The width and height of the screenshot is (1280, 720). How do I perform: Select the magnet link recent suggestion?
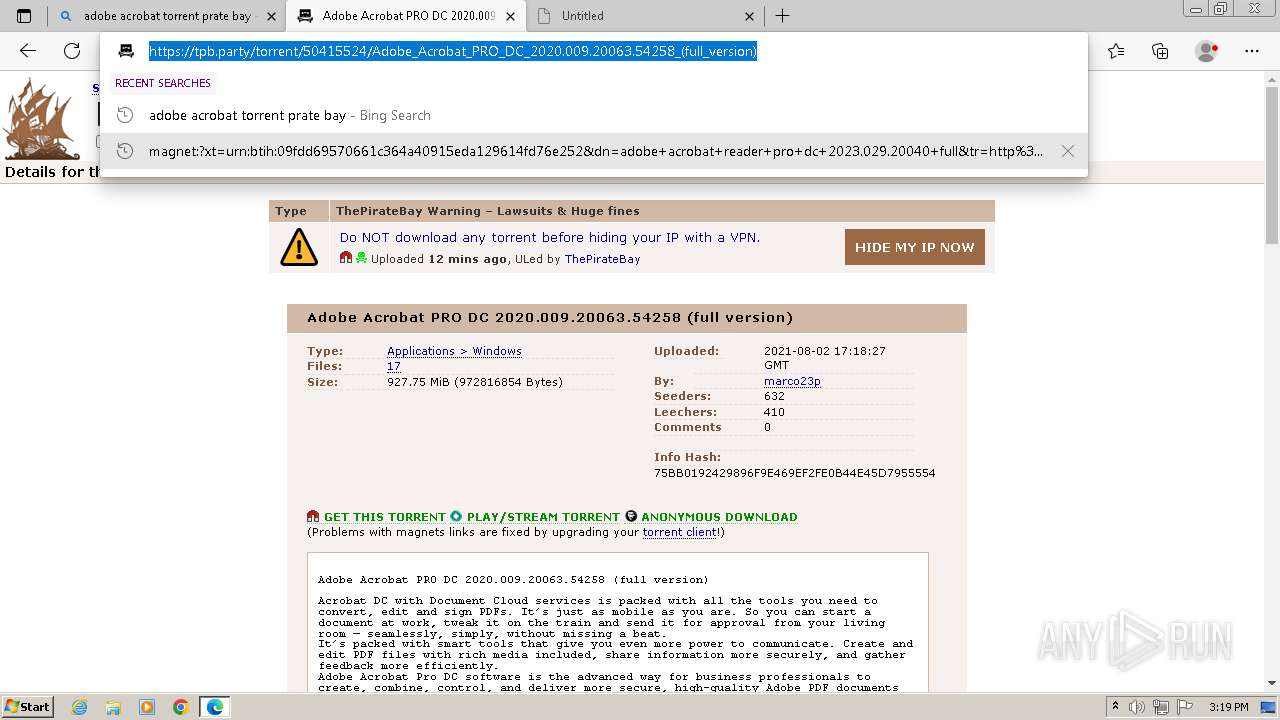(593, 151)
